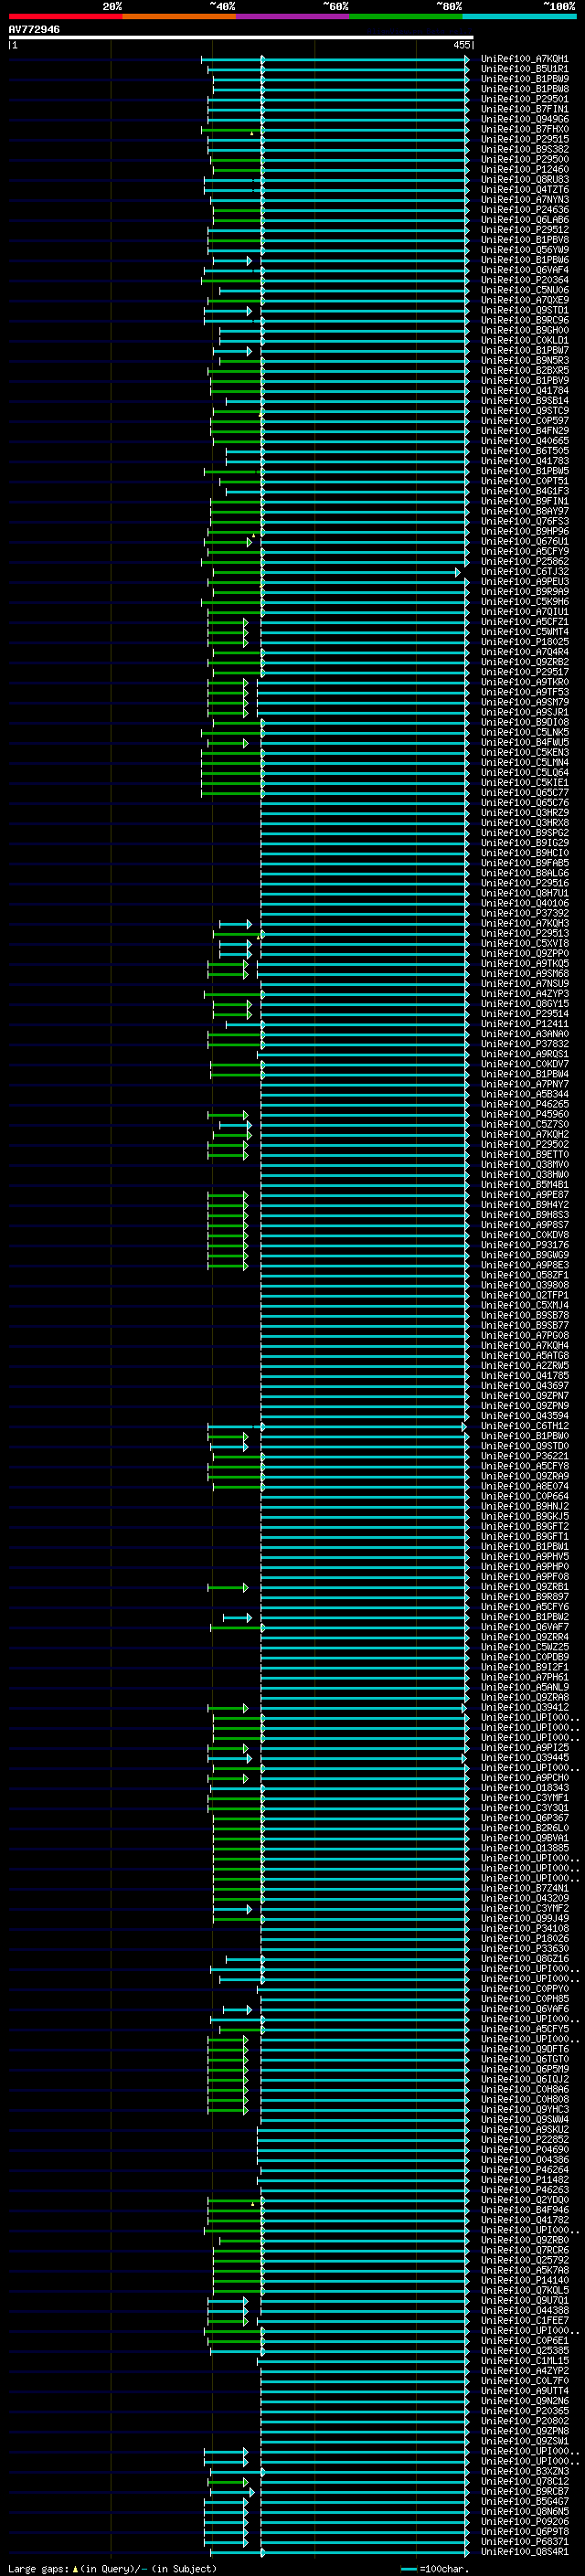Viewport: 585px width, 2576px height.
Task: Select hit UniRef100_B9SB77
Action: click(524, 1325)
